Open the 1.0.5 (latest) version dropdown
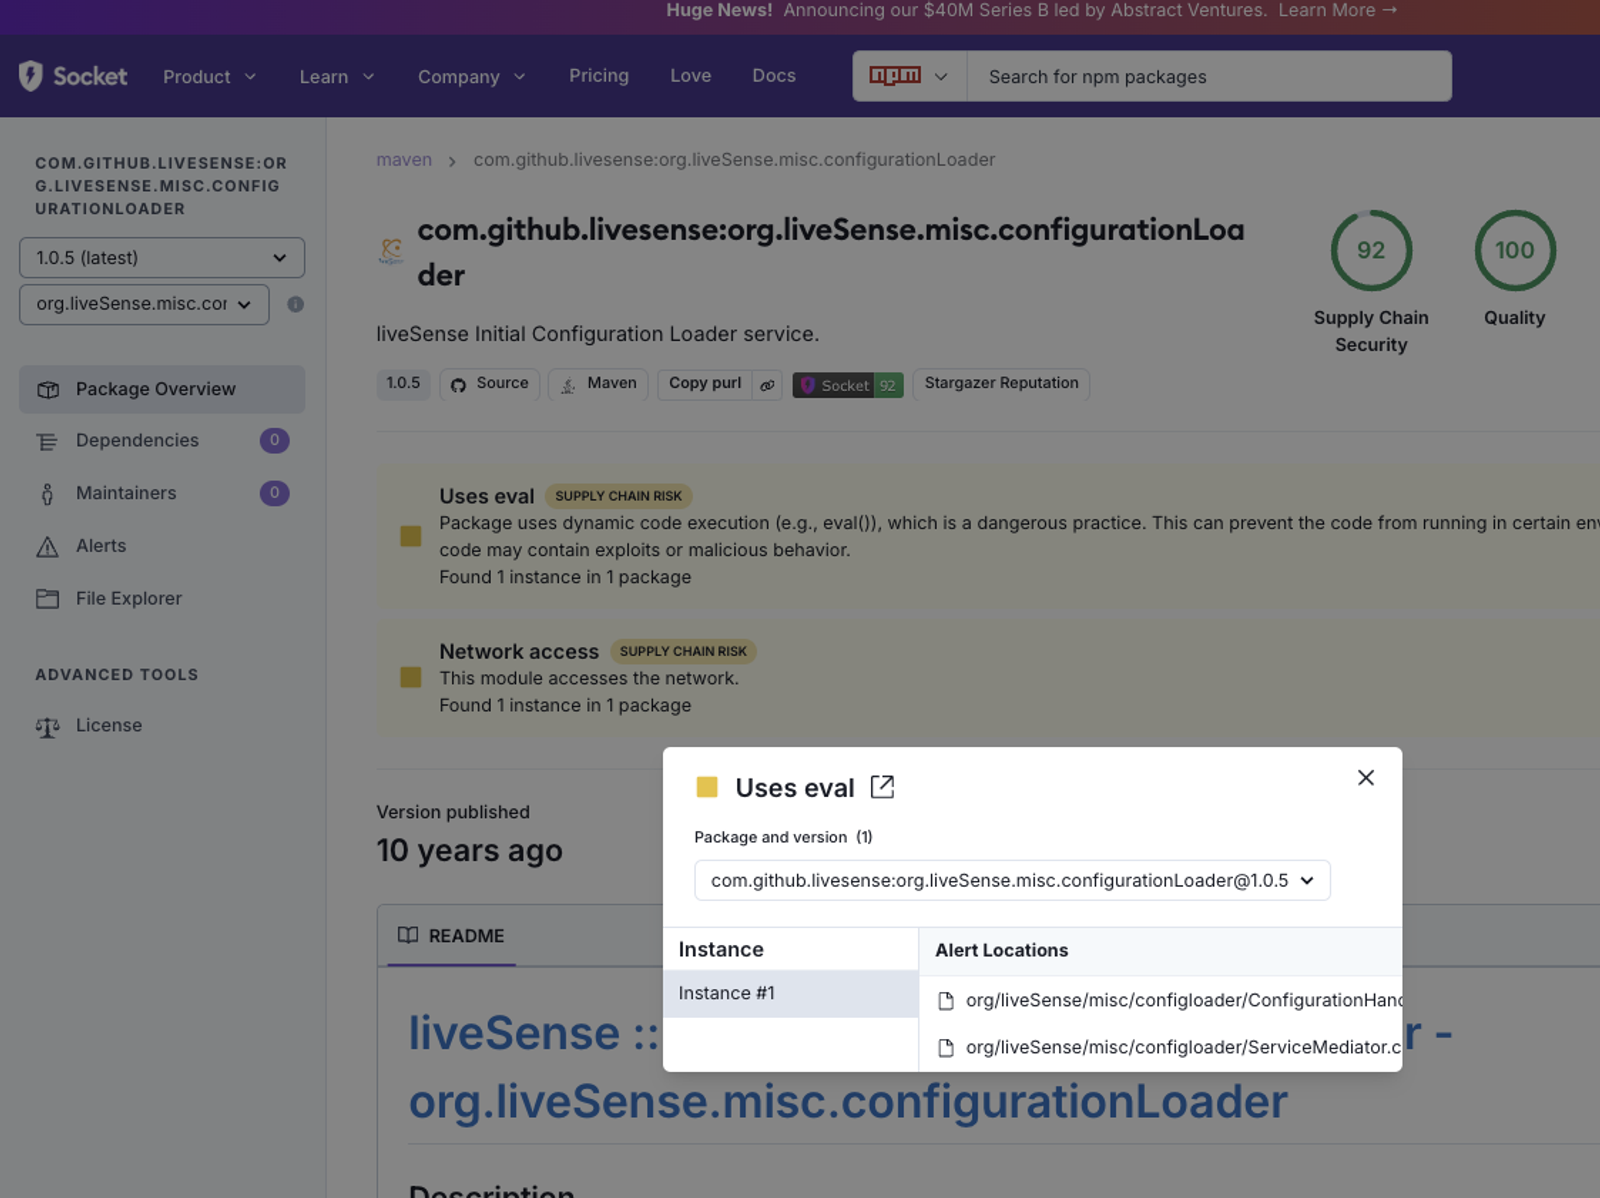This screenshot has height=1198, width=1600. (x=162, y=258)
